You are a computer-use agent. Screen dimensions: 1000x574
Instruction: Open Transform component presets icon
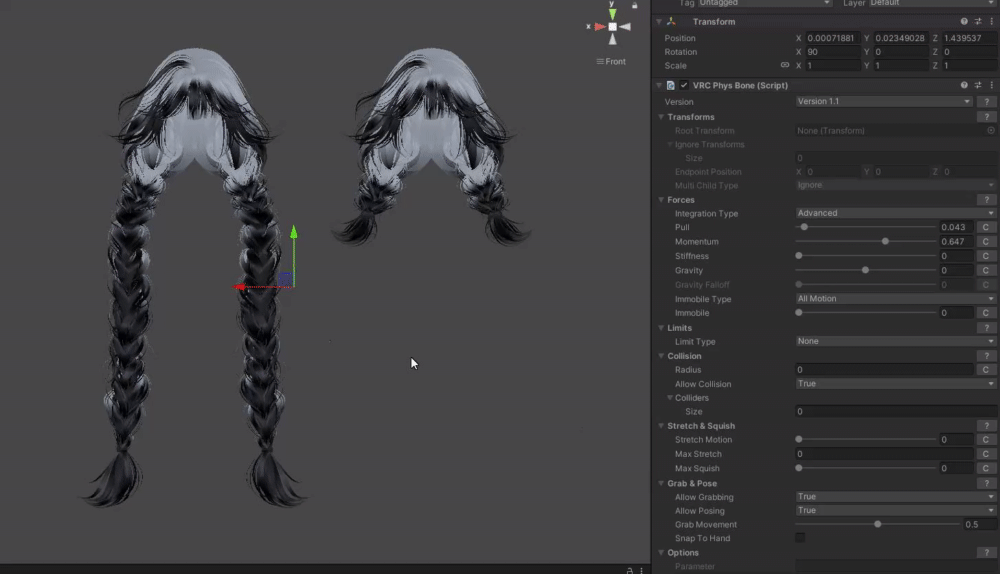pyautogui.click(x=977, y=21)
